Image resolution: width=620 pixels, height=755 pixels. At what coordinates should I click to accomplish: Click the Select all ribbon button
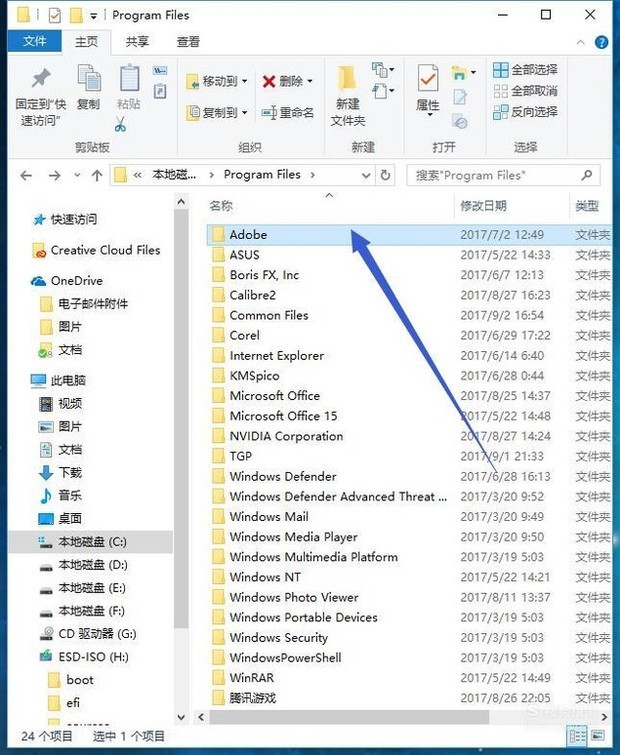[525, 70]
